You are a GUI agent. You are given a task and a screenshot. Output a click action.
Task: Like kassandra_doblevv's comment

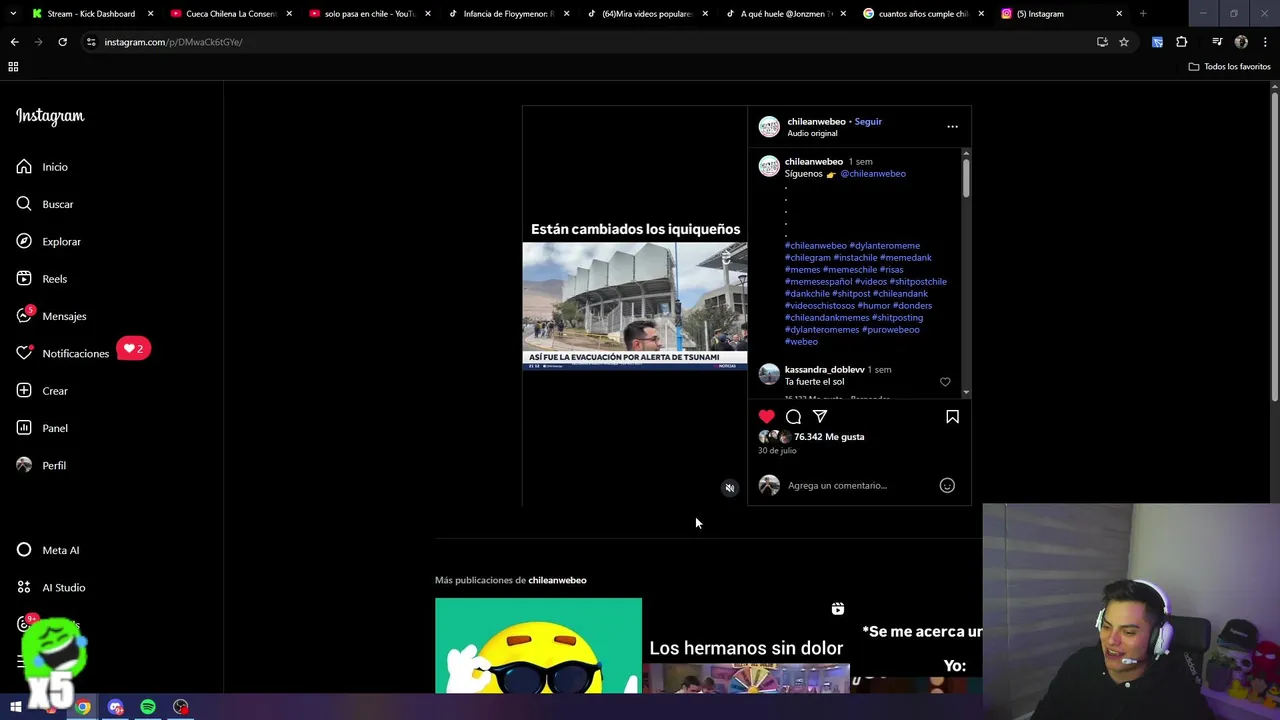[x=945, y=382]
